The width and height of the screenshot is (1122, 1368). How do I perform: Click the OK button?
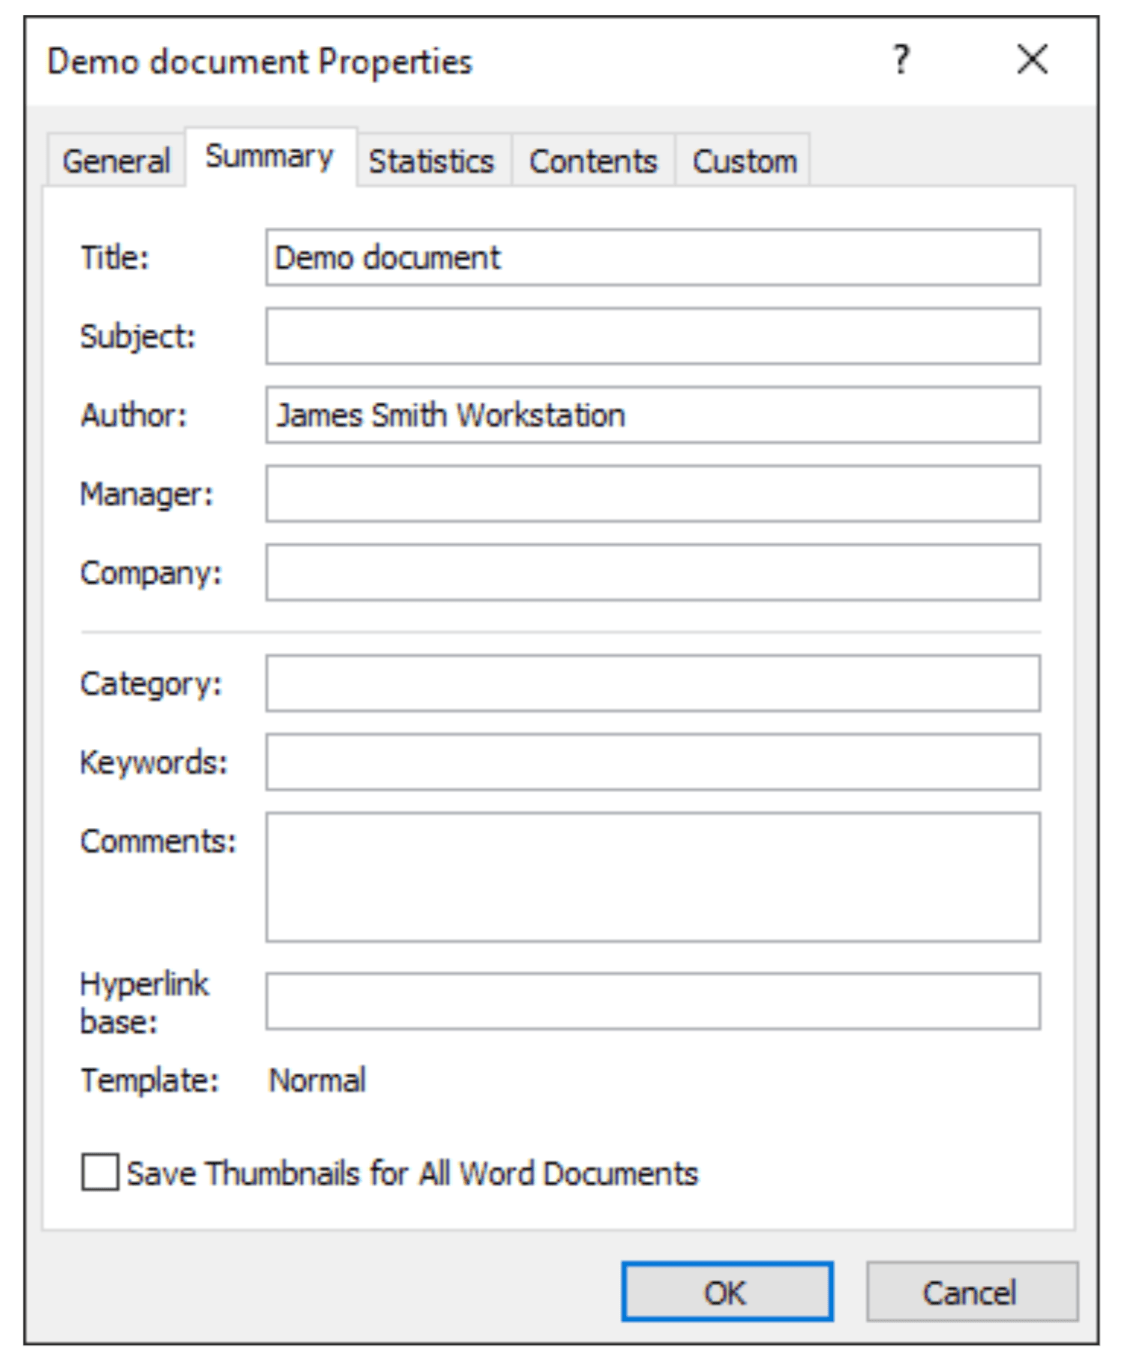click(x=727, y=1292)
